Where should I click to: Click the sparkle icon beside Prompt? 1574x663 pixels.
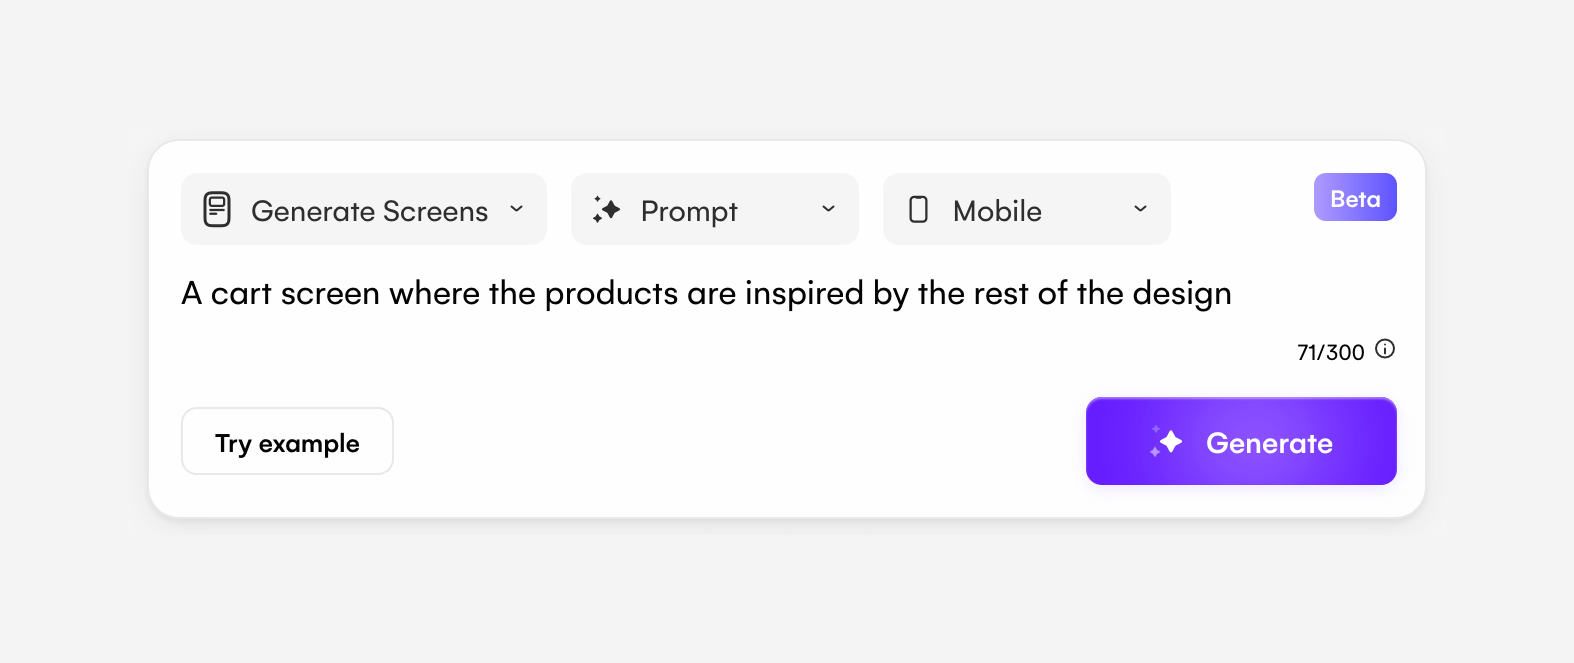click(x=607, y=209)
